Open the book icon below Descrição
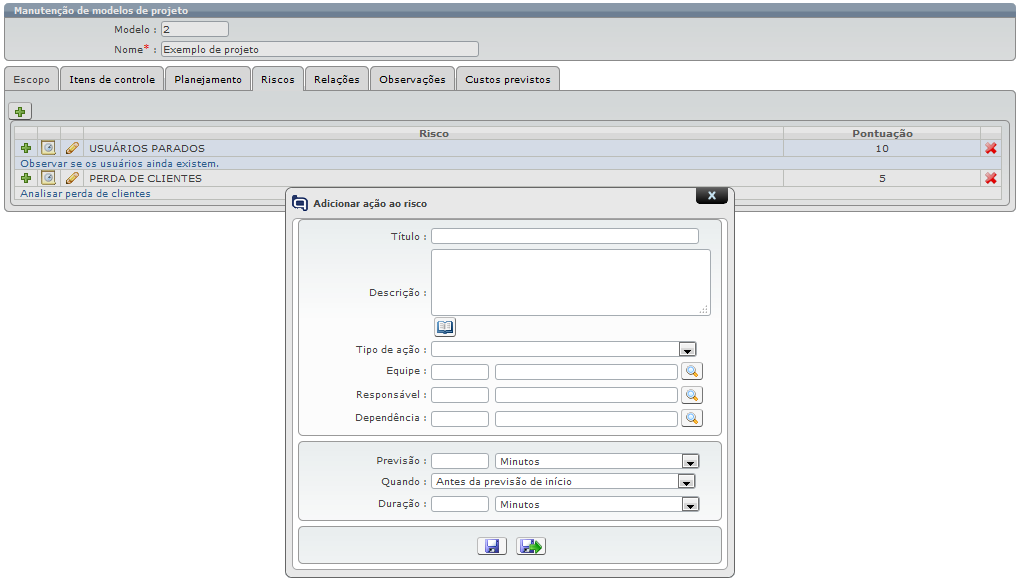This screenshot has width=1023, height=583. pyautogui.click(x=445, y=327)
